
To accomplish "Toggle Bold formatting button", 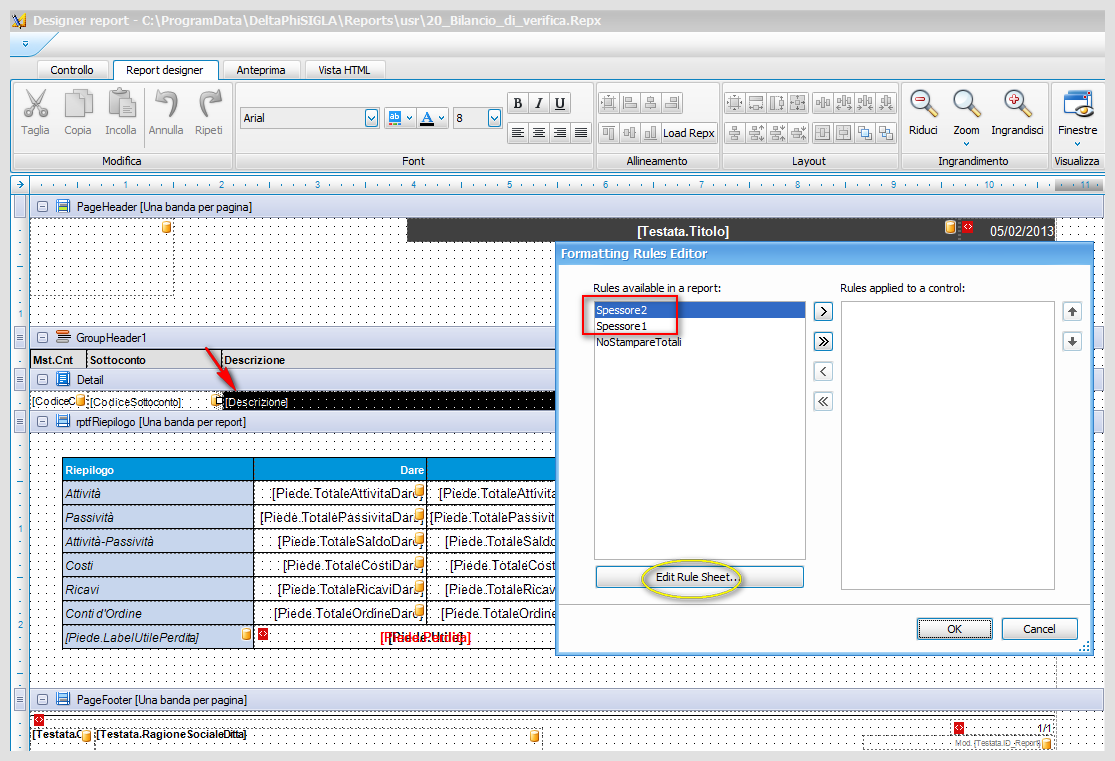I will [518, 103].
